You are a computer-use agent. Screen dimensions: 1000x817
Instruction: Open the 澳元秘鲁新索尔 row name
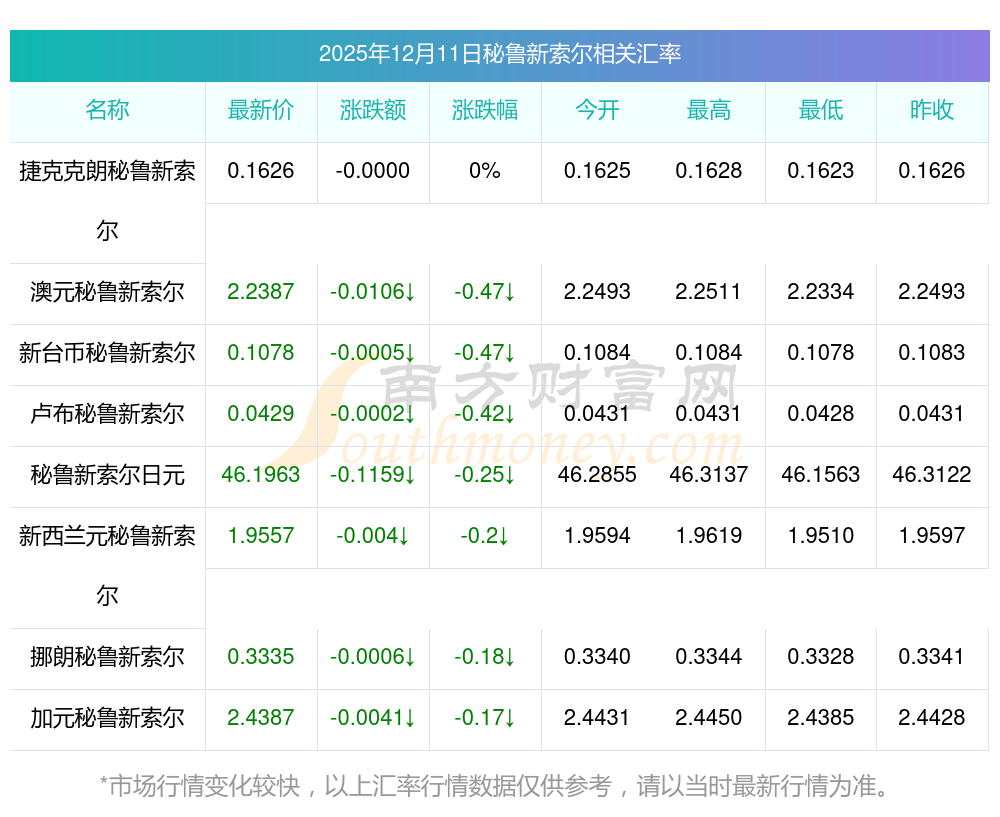coord(107,292)
